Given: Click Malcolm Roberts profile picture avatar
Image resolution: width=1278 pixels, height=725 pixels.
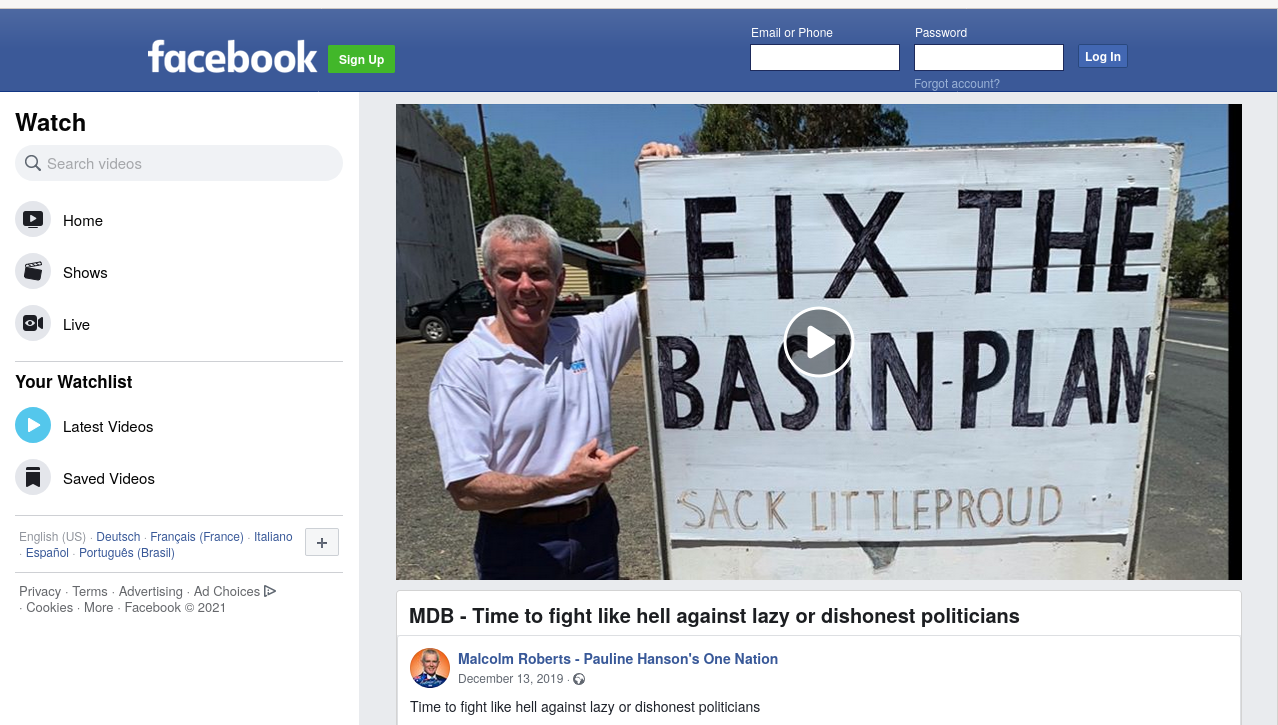Looking at the screenshot, I should pos(430,668).
